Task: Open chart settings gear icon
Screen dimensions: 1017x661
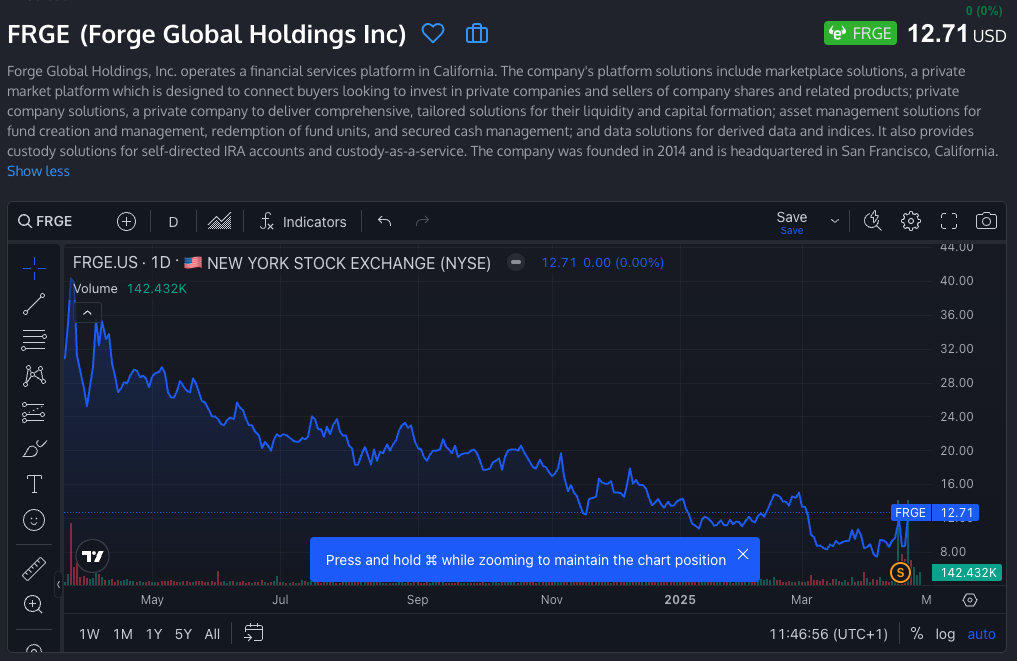Action: click(x=910, y=221)
